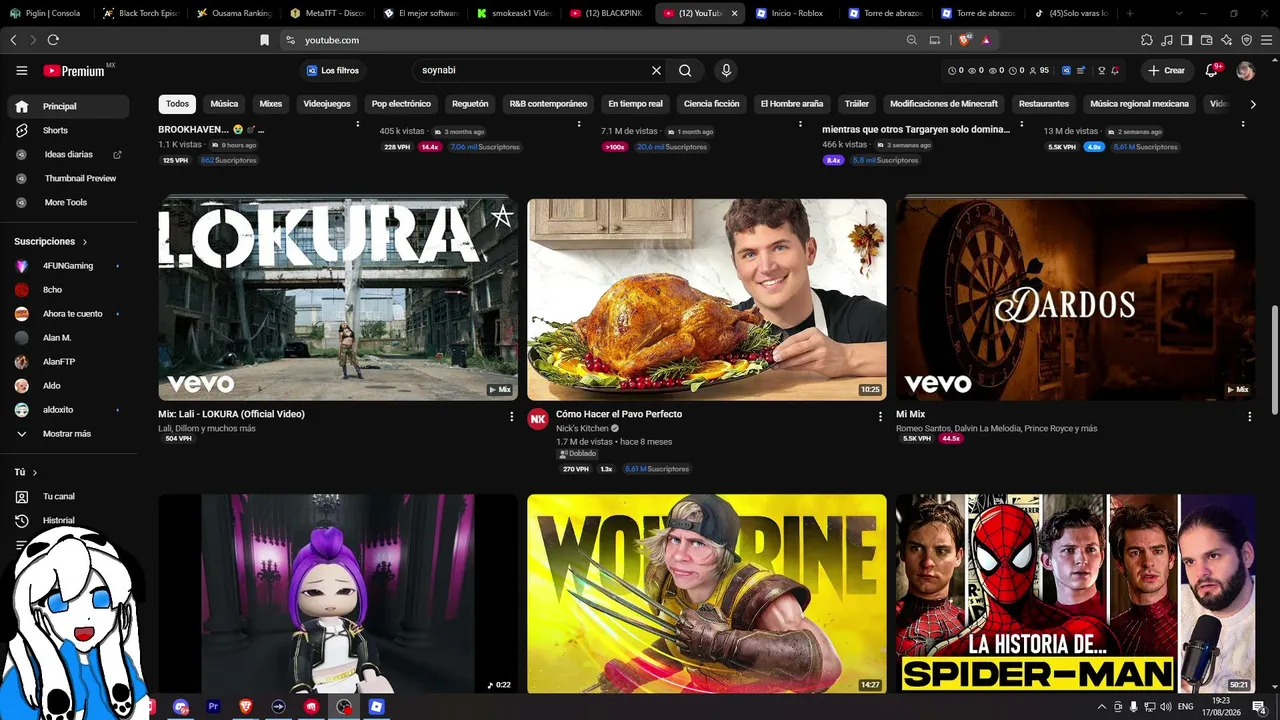This screenshot has height=720, width=1280.
Task: Filter by R&B contemporáneo
Action: 548,104
